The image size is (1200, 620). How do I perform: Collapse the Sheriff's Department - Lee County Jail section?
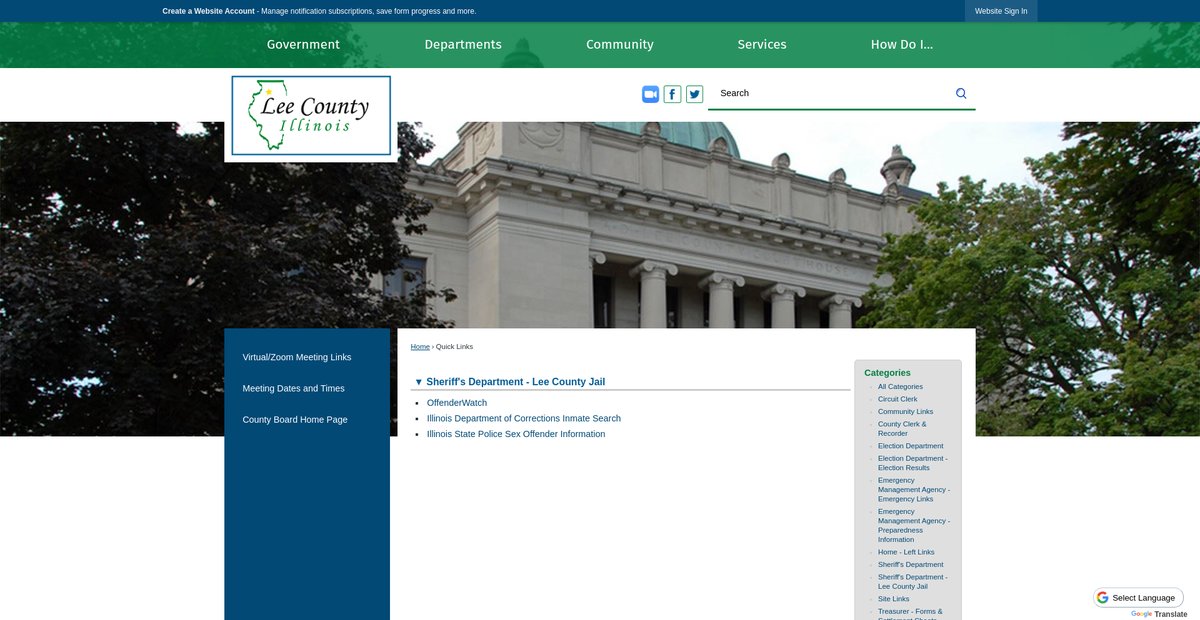pyautogui.click(x=419, y=382)
